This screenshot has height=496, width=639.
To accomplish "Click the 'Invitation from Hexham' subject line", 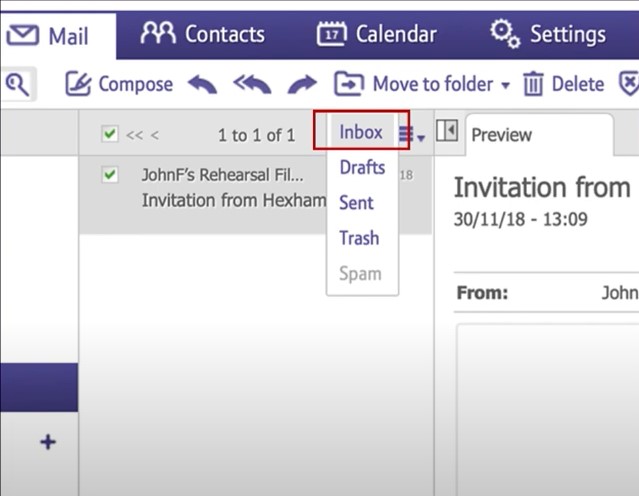I will [x=234, y=201].
